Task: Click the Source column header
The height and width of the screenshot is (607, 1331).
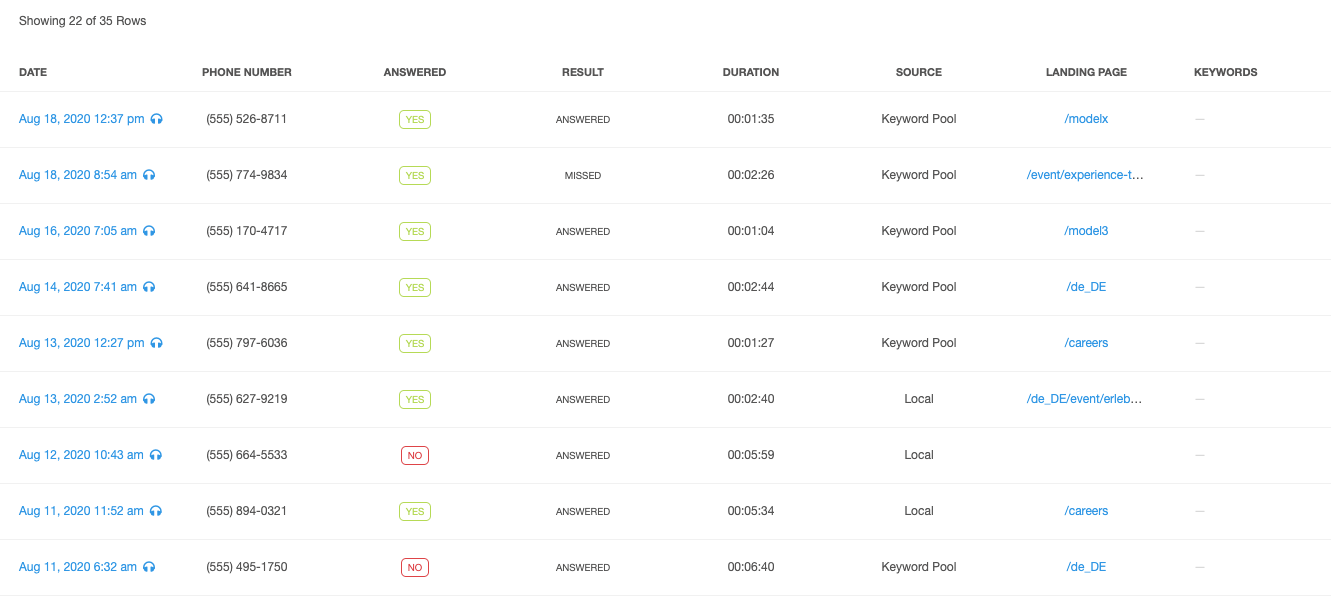Action: [x=919, y=72]
